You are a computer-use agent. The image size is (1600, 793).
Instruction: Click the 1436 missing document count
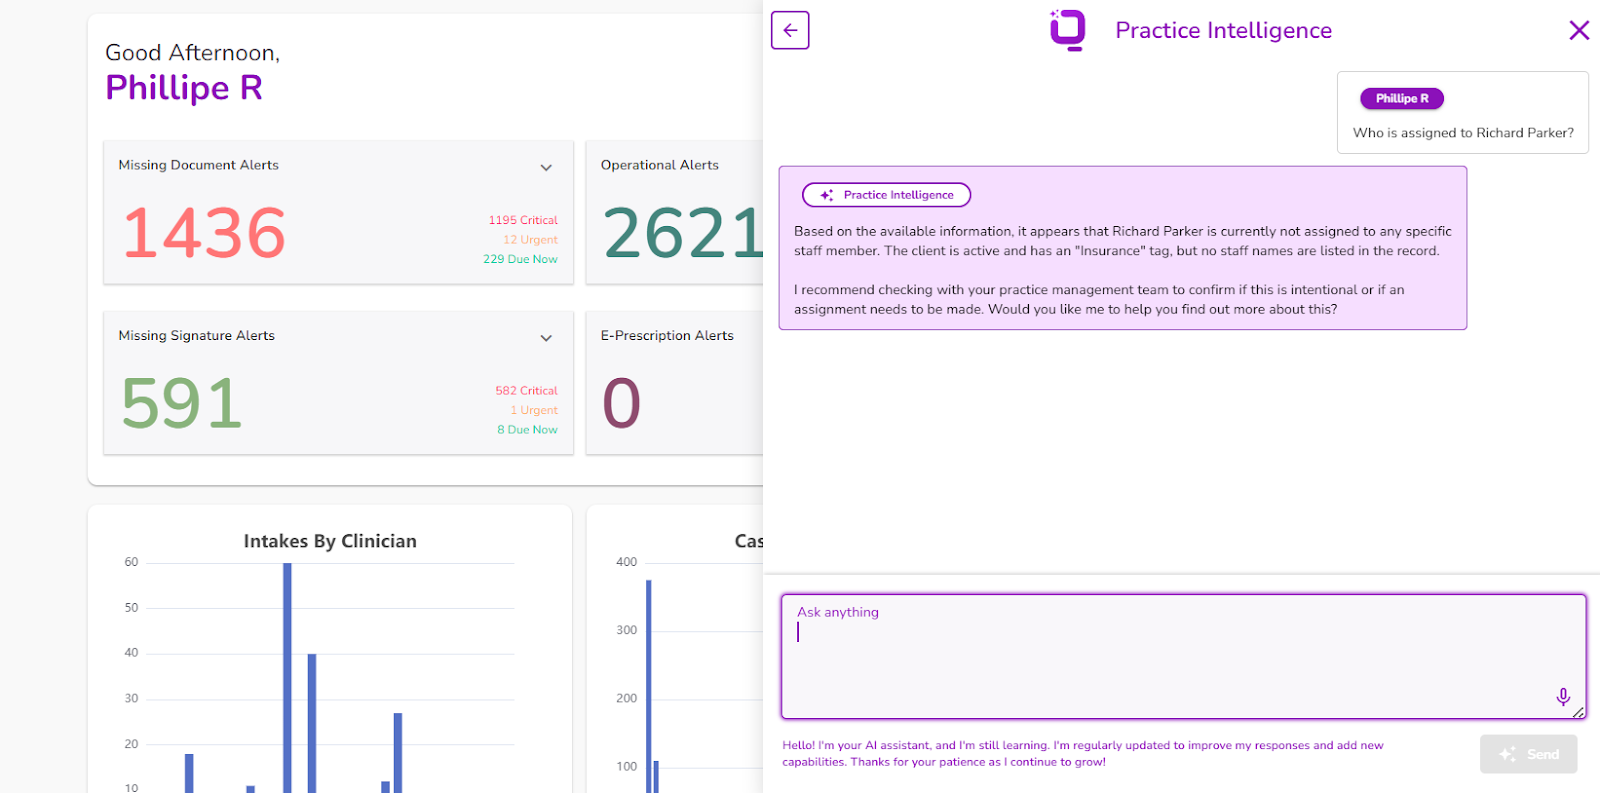[204, 233]
